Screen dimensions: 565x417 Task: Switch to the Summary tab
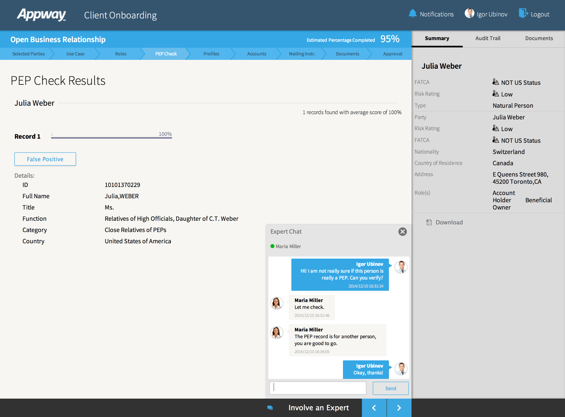tap(437, 38)
